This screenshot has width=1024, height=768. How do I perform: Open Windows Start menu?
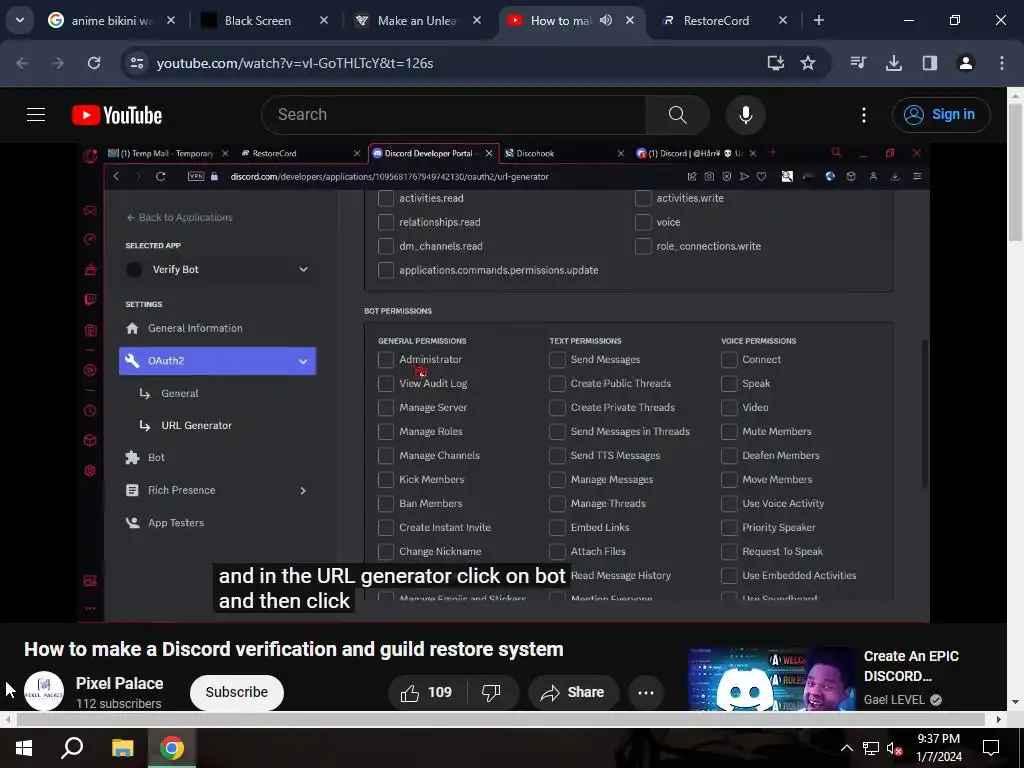tap(24, 748)
